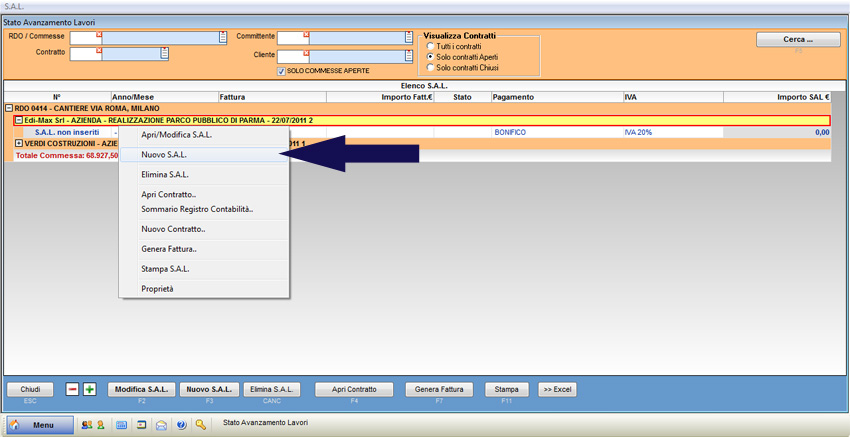Click the blue help question mark icon
The image size is (850, 437).
[x=181, y=425]
